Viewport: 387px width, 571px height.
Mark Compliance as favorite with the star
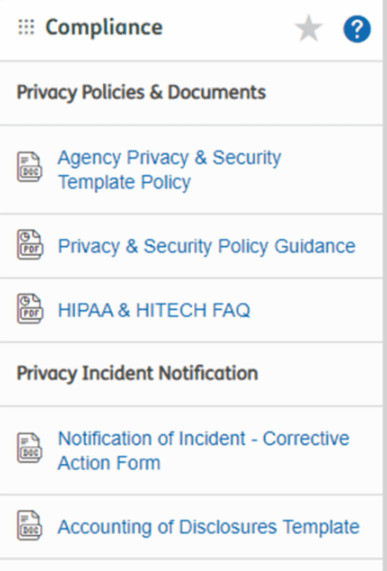pos(308,28)
